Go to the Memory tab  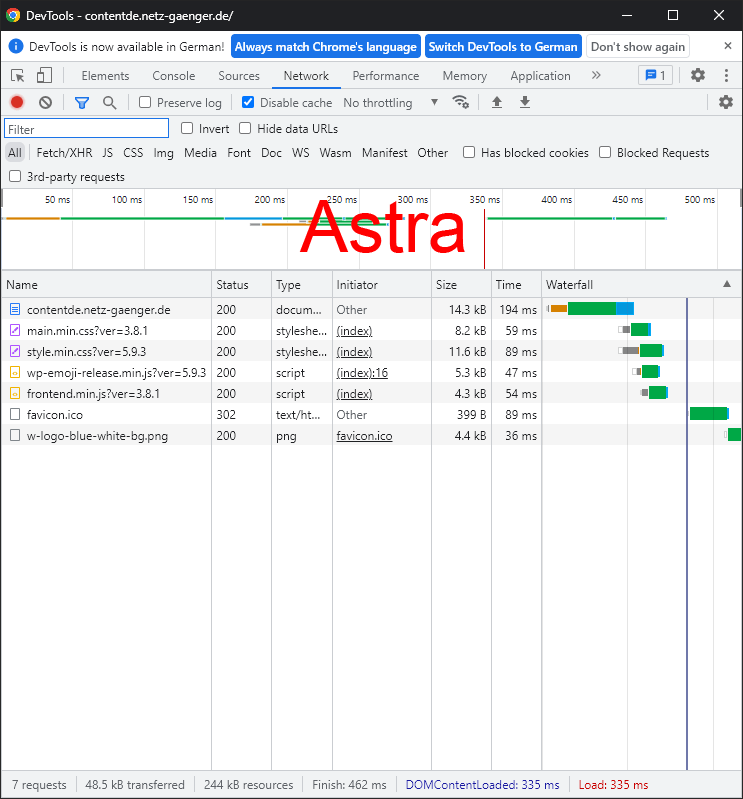465,76
